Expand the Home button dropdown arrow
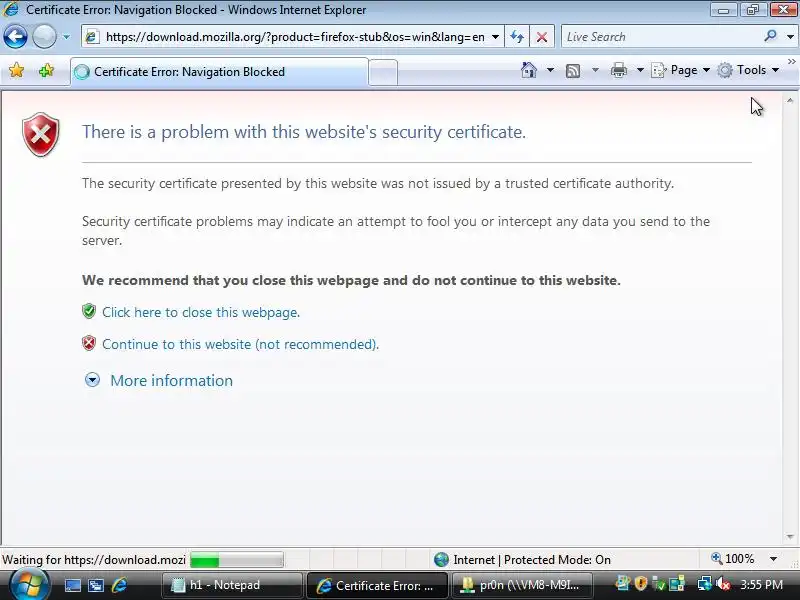The height and width of the screenshot is (600, 800). [551, 70]
